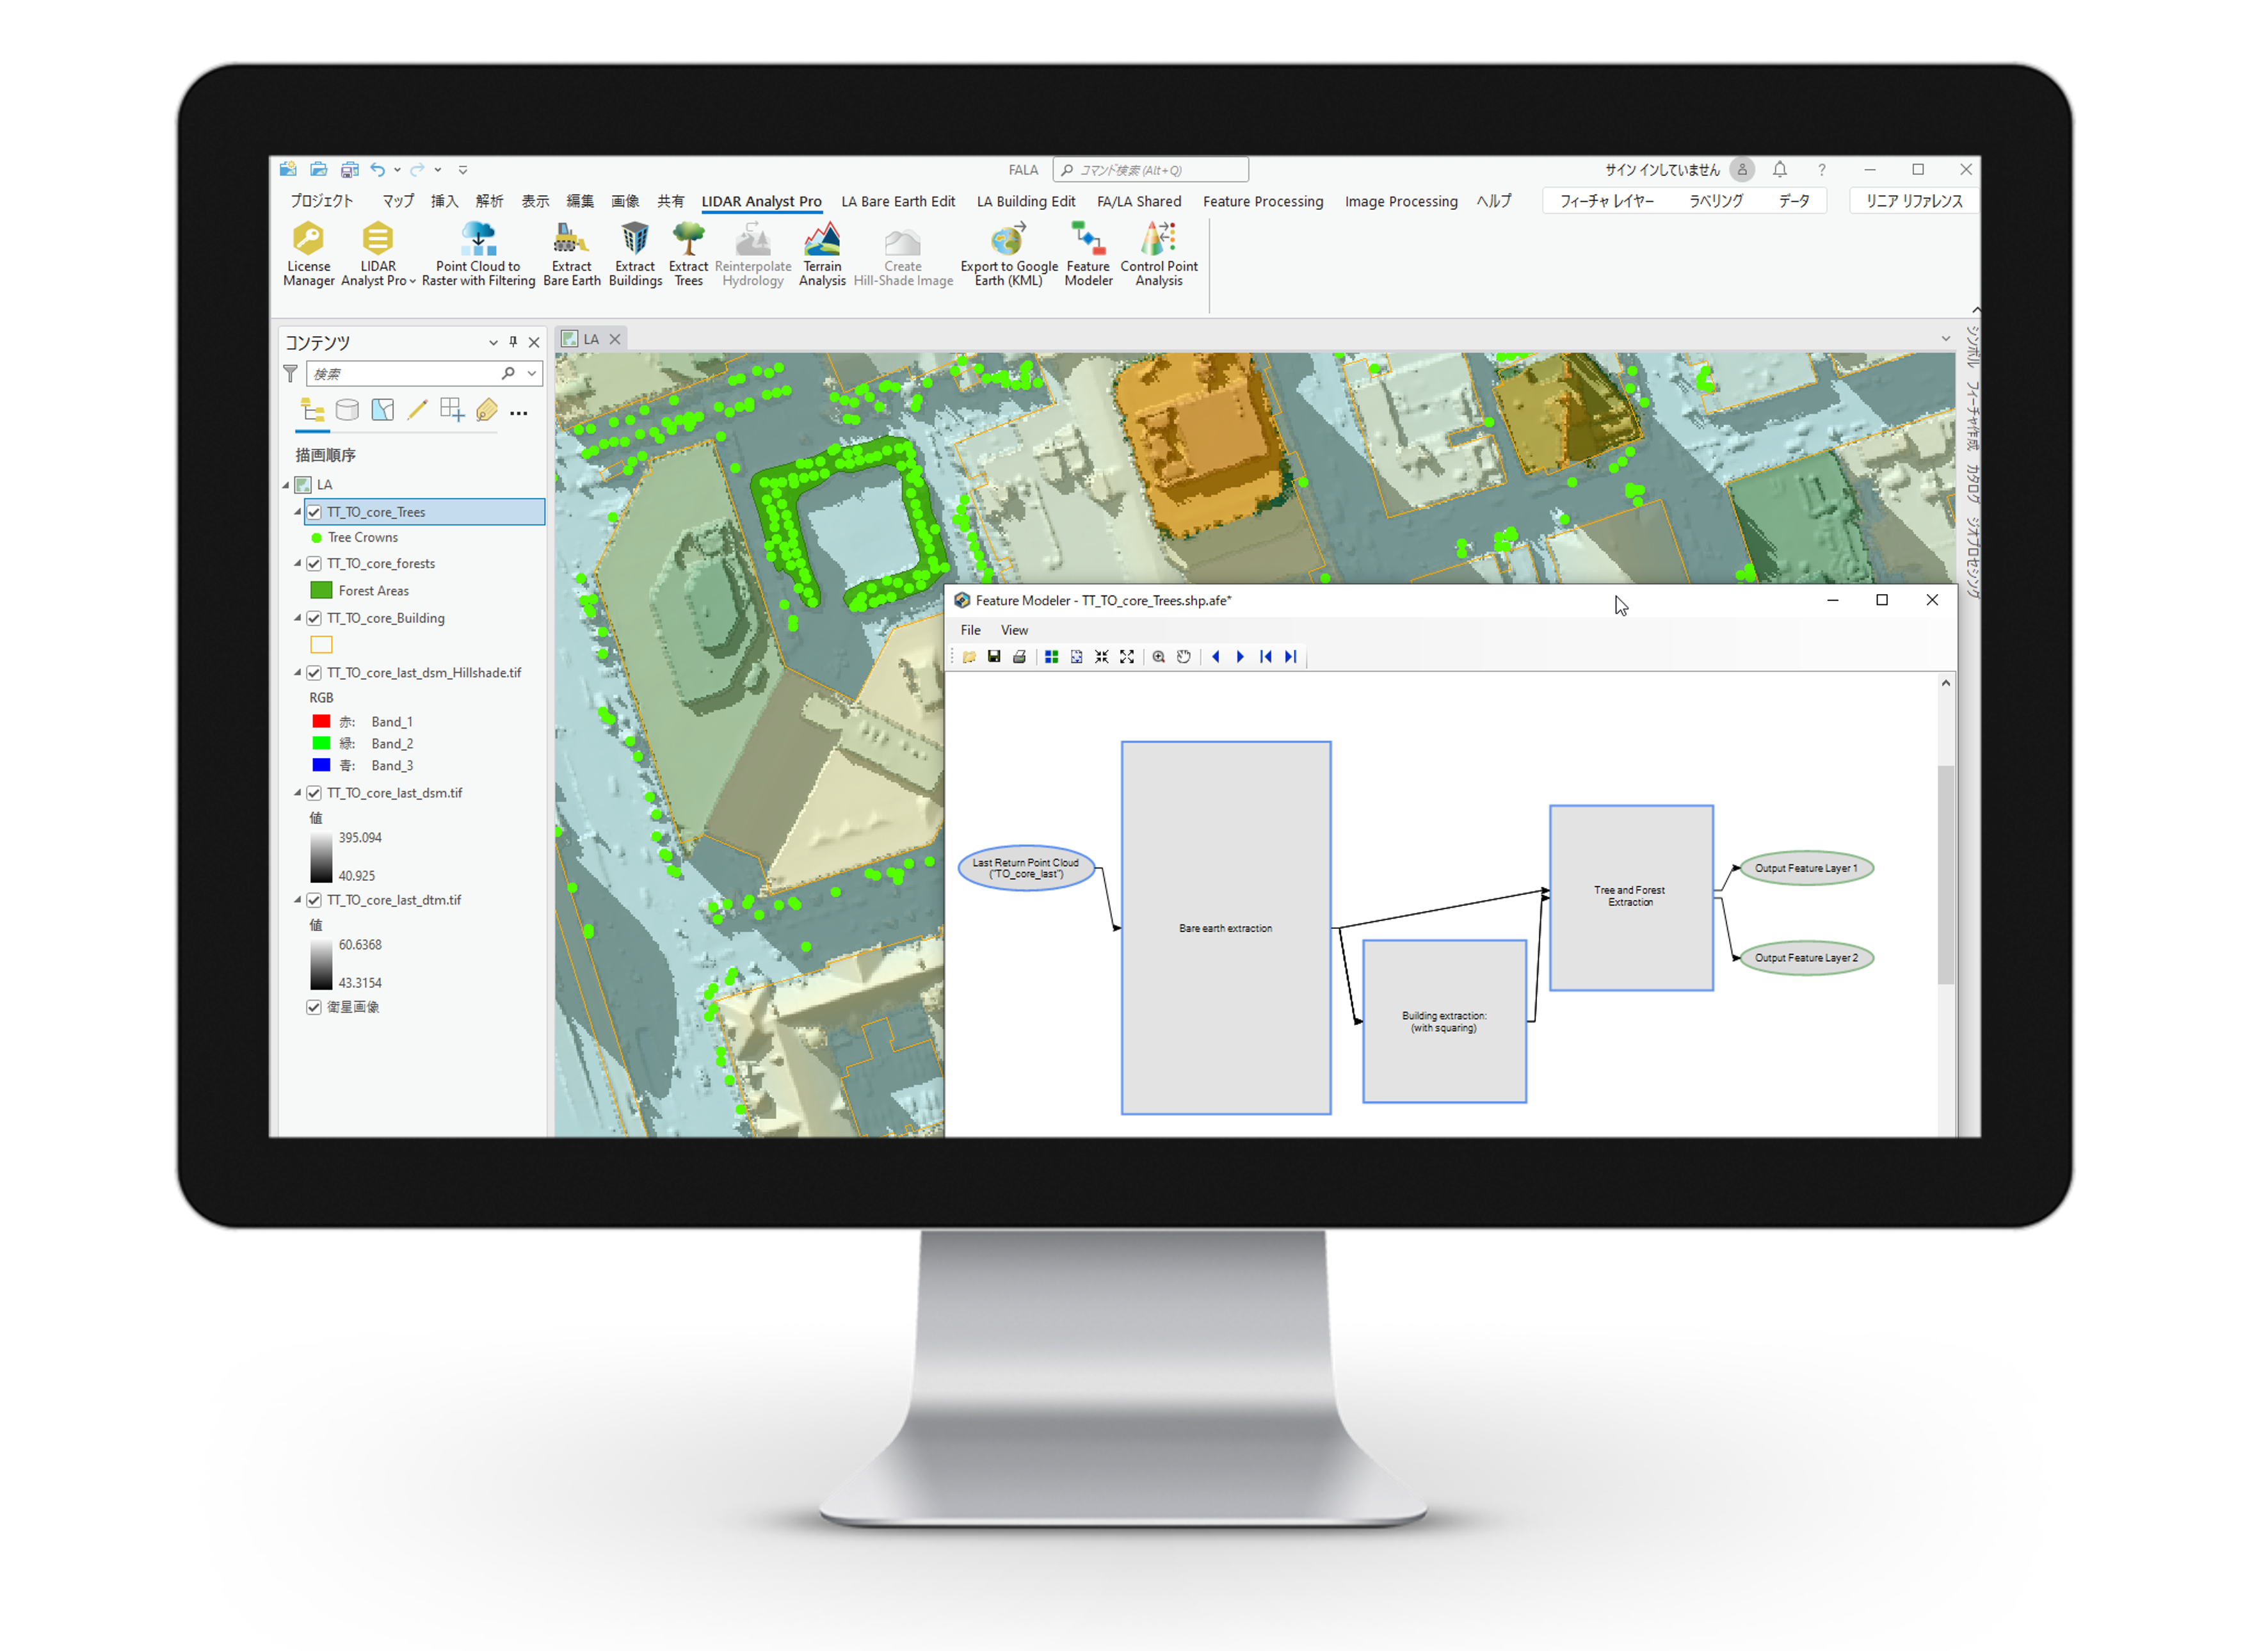2268x1651 pixels.
Task: Collapse the LA map tree node
Action: [286, 485]
